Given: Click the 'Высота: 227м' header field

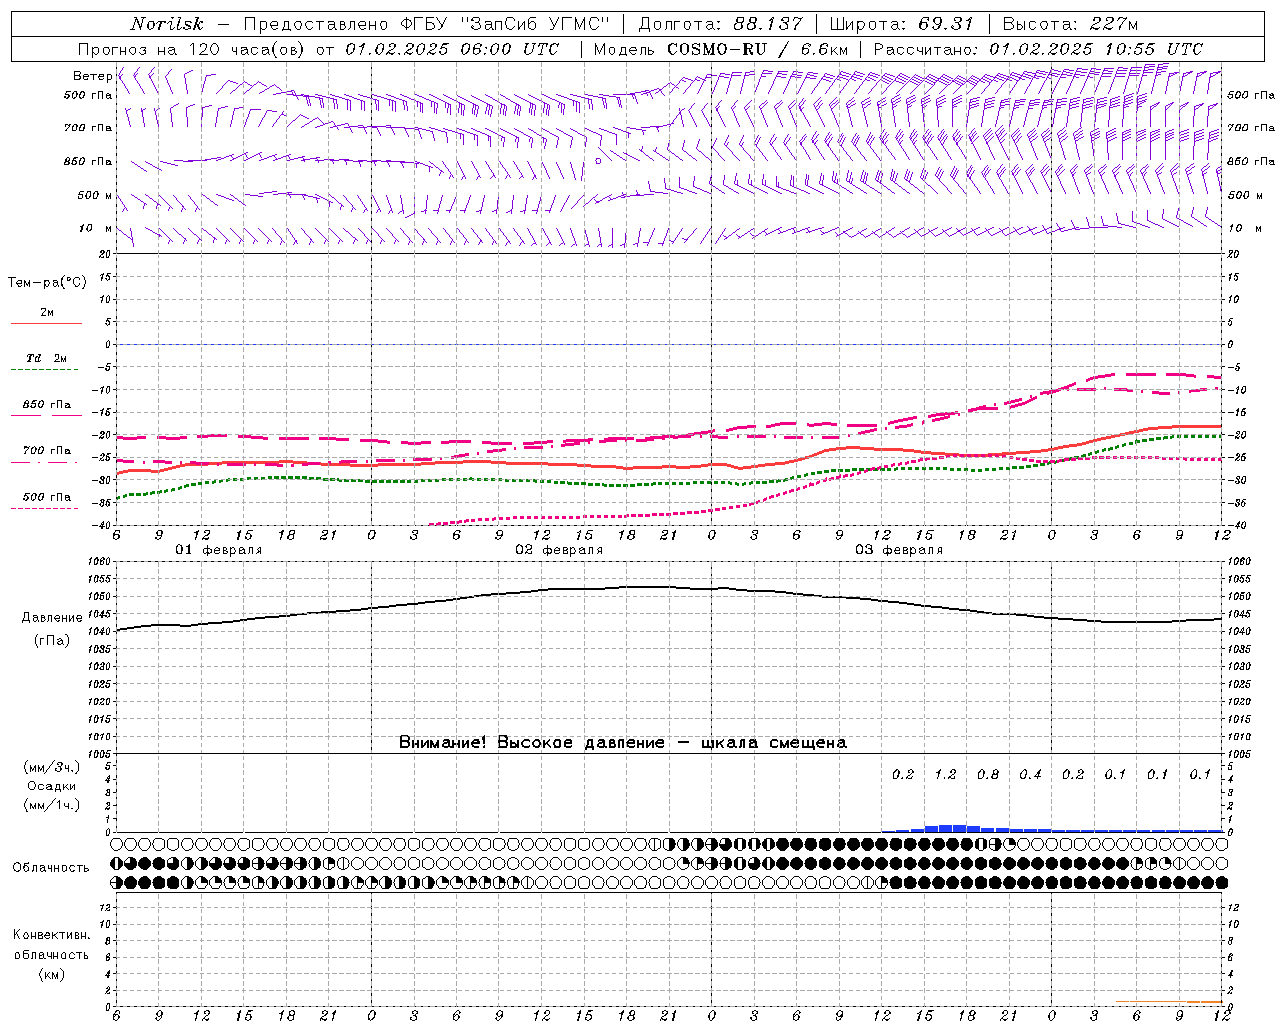Looking at the screenshot, I should point(1070,24).
